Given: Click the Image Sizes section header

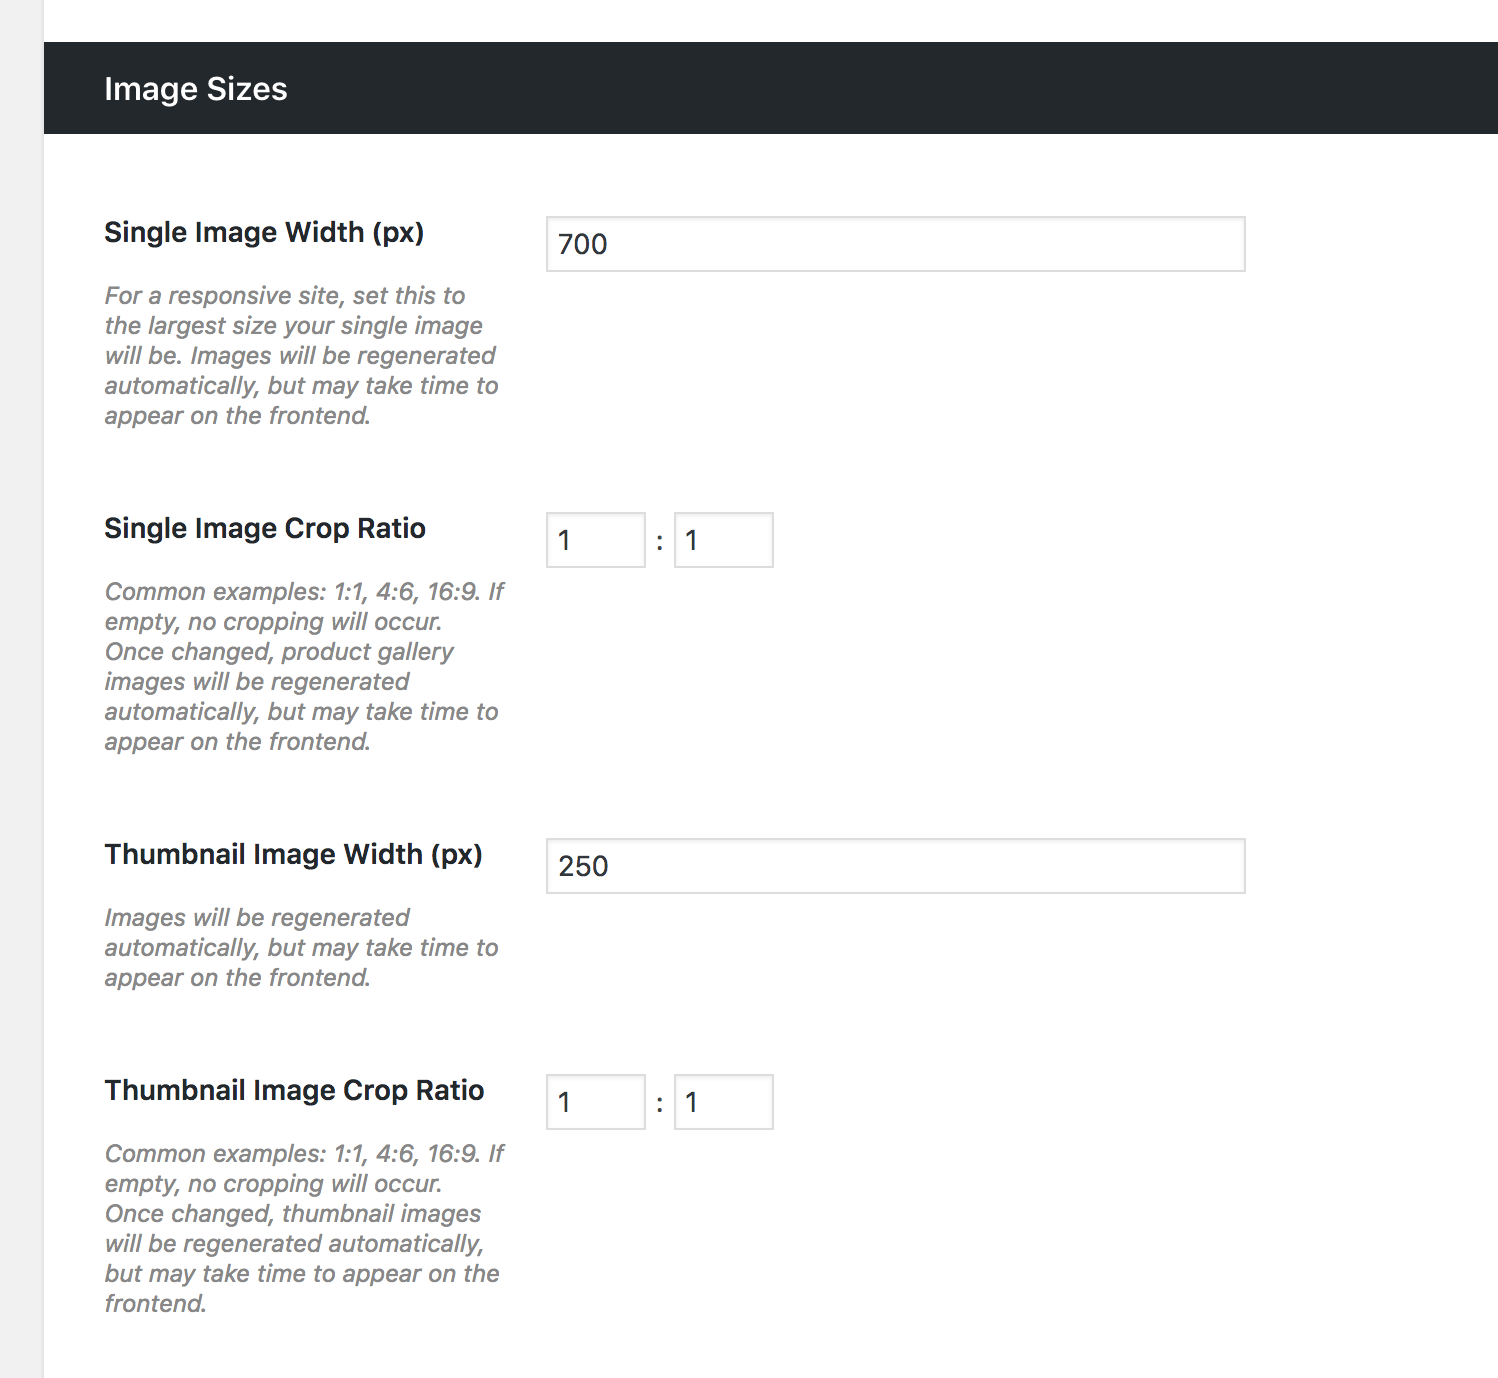Looking at the screenshot, I should [x=196, y=88].
